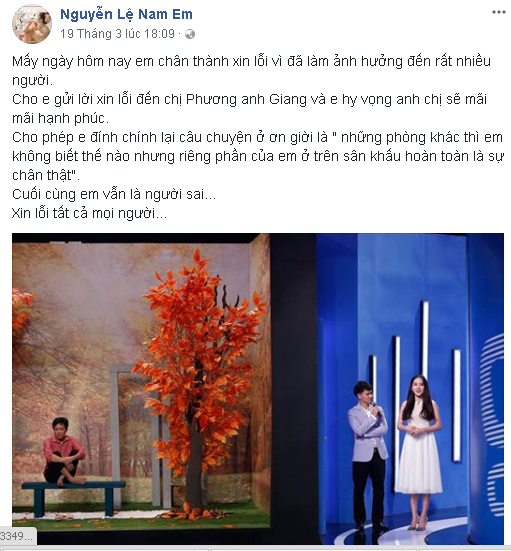Open the post timestamp 19 Tháng 3 lúc 18:09
This screenshot has width=511, height=551.
(117, 34)
